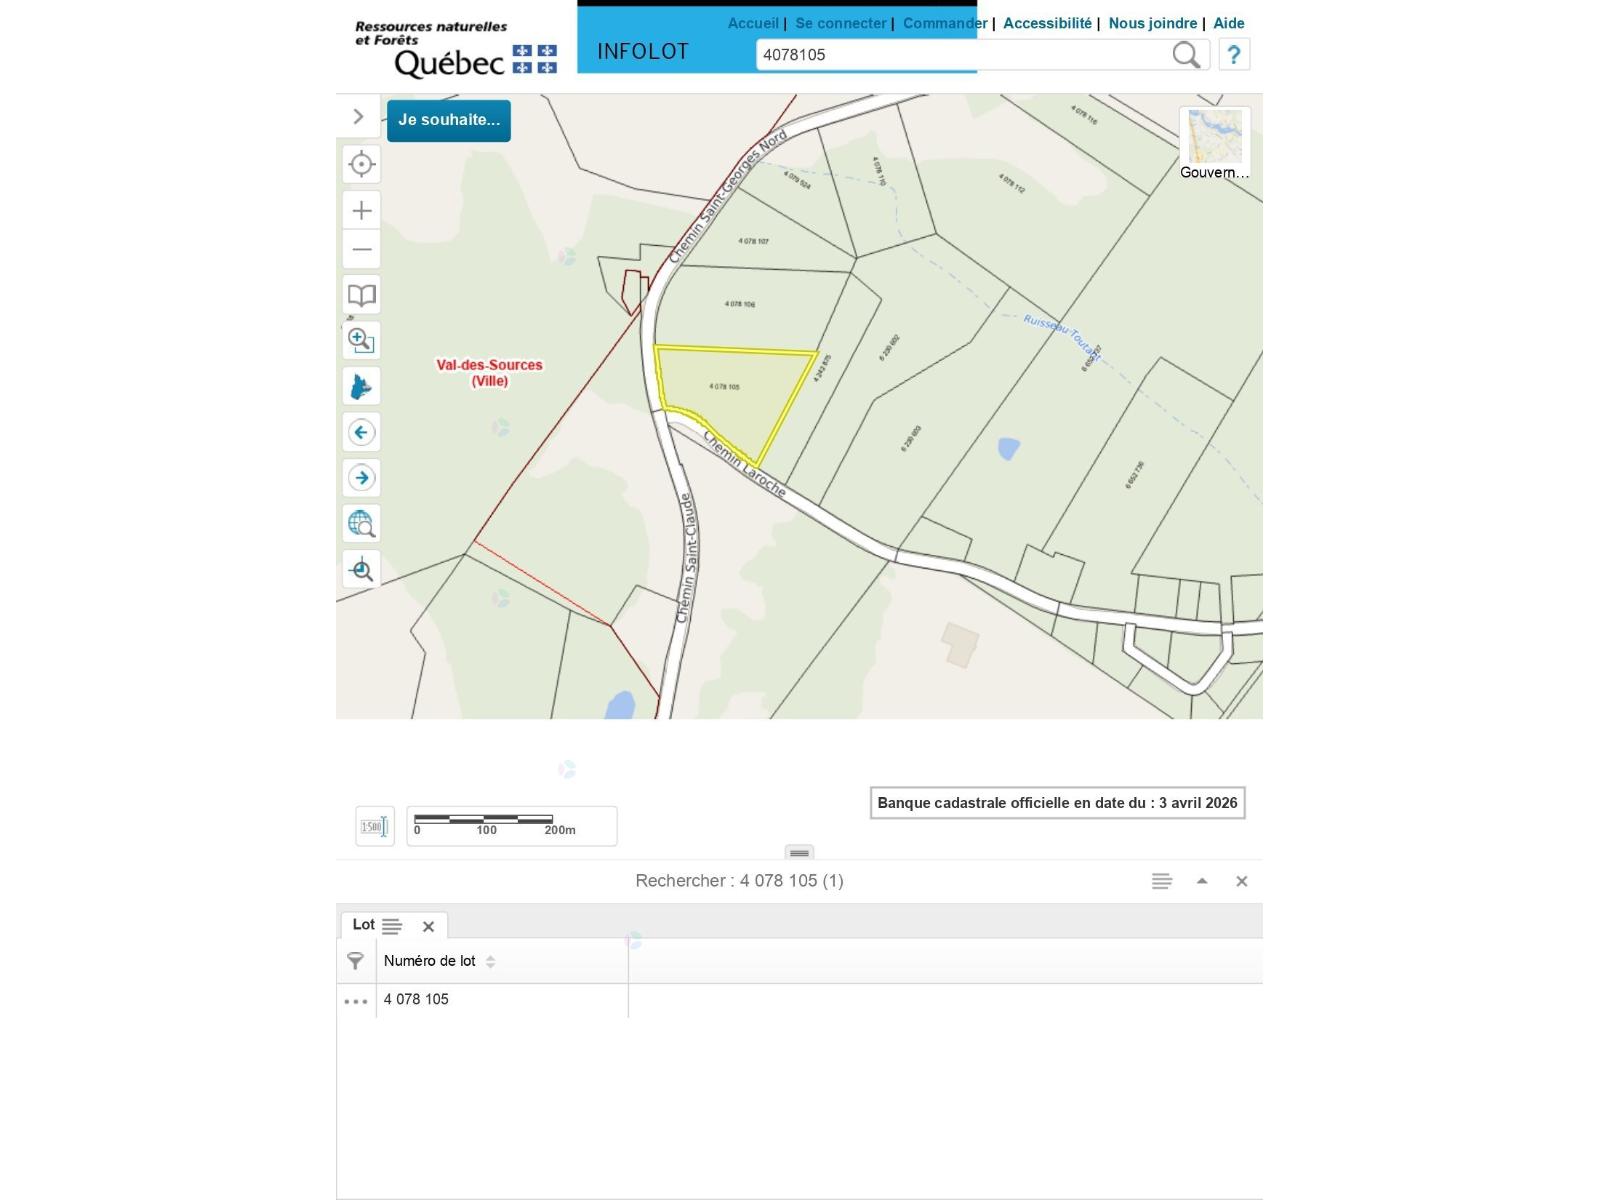Click the Val-des-Sources (Ville) map label
1600x1200 pixels.
tap(489, 373)
